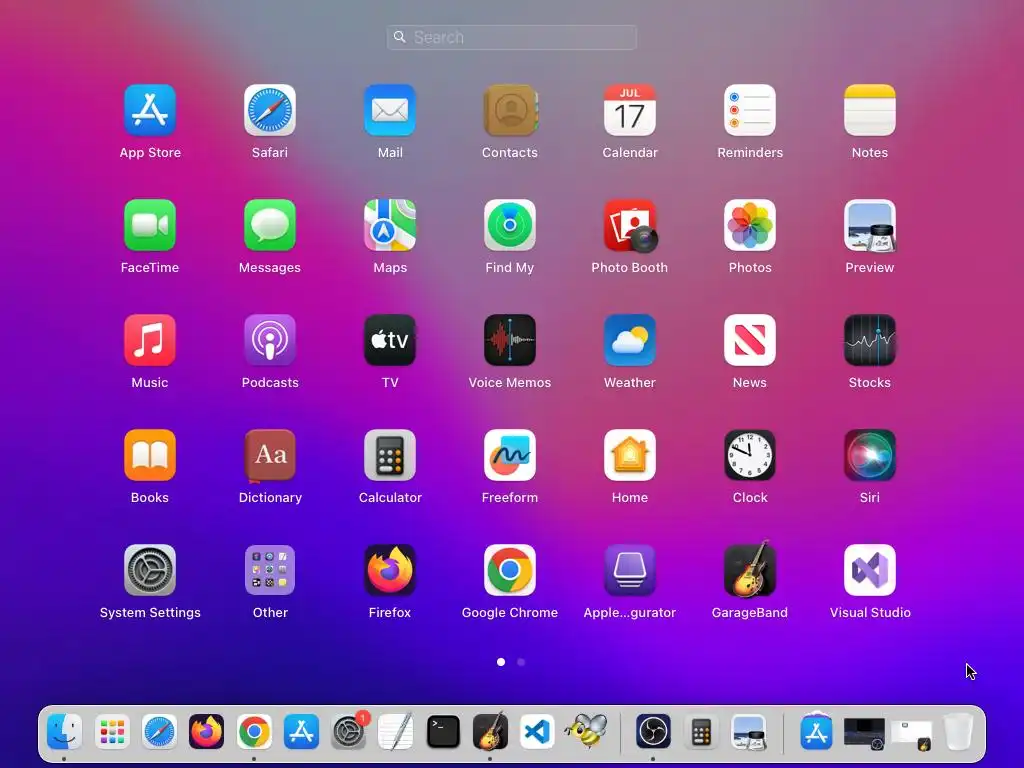Open the Home app
Image resolution: width=1024 pixels, height=768 pixels.
coord(630,455)
